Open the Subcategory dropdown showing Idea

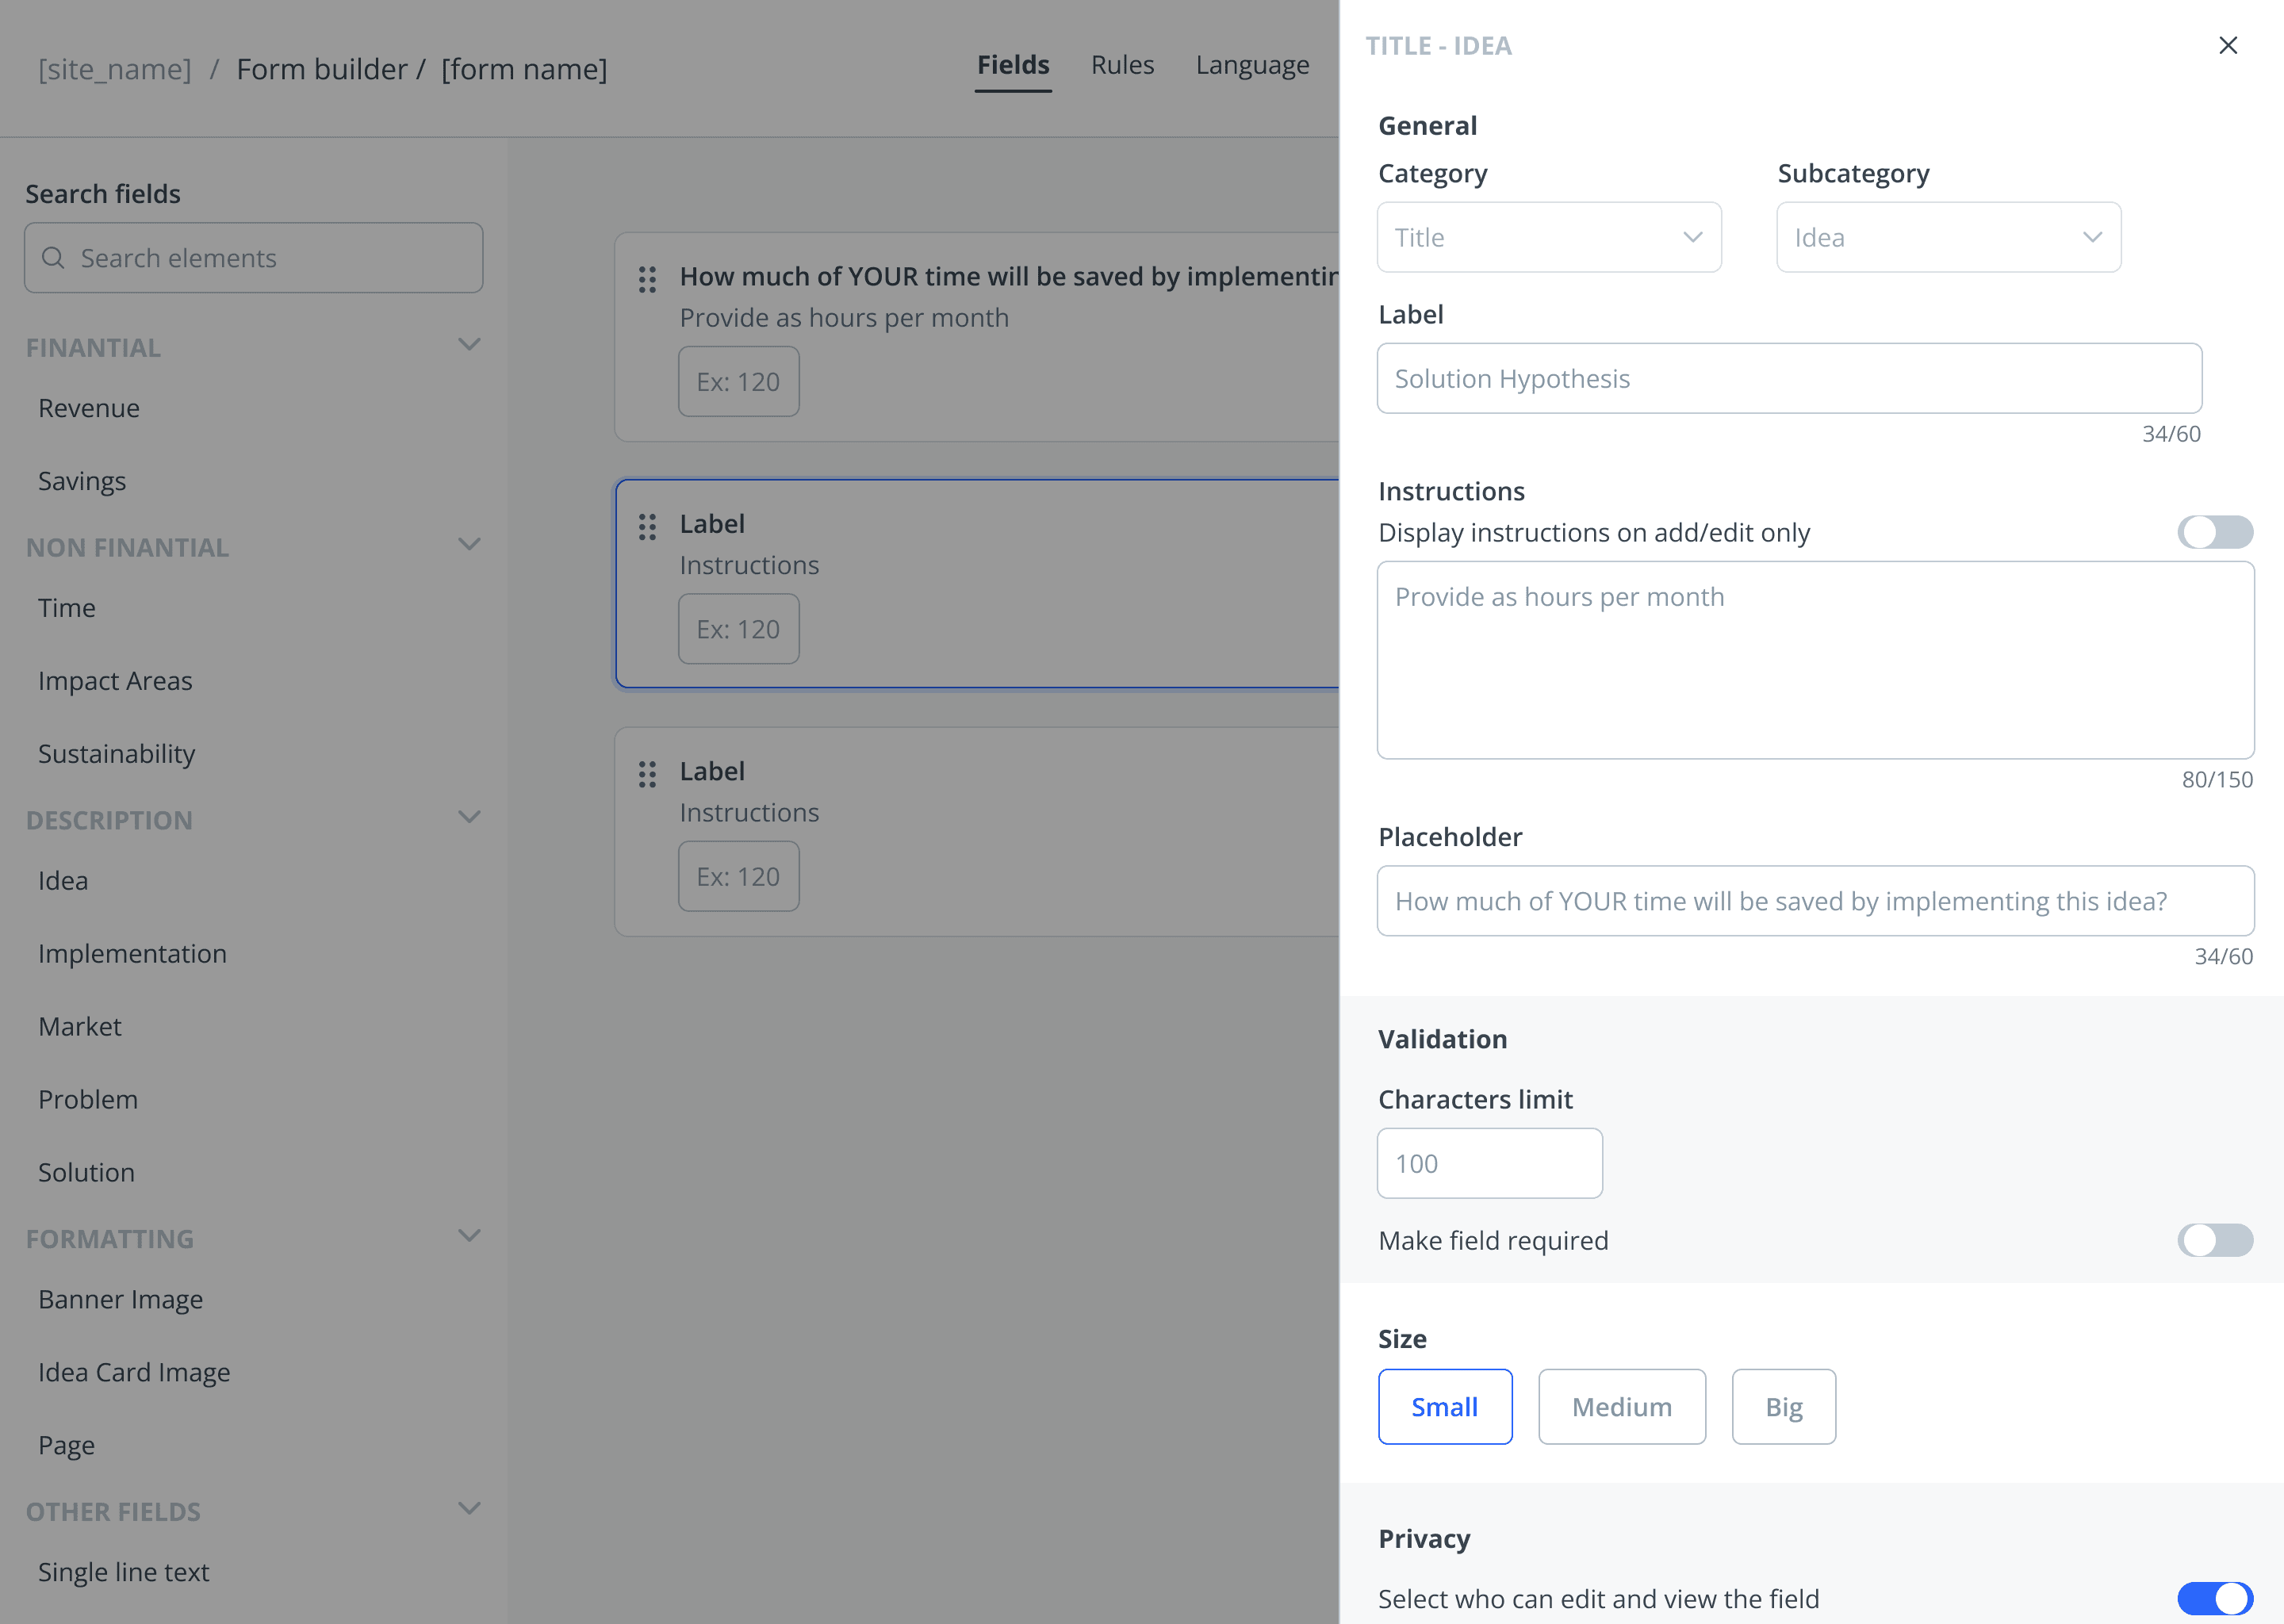tap(1947, 237)
